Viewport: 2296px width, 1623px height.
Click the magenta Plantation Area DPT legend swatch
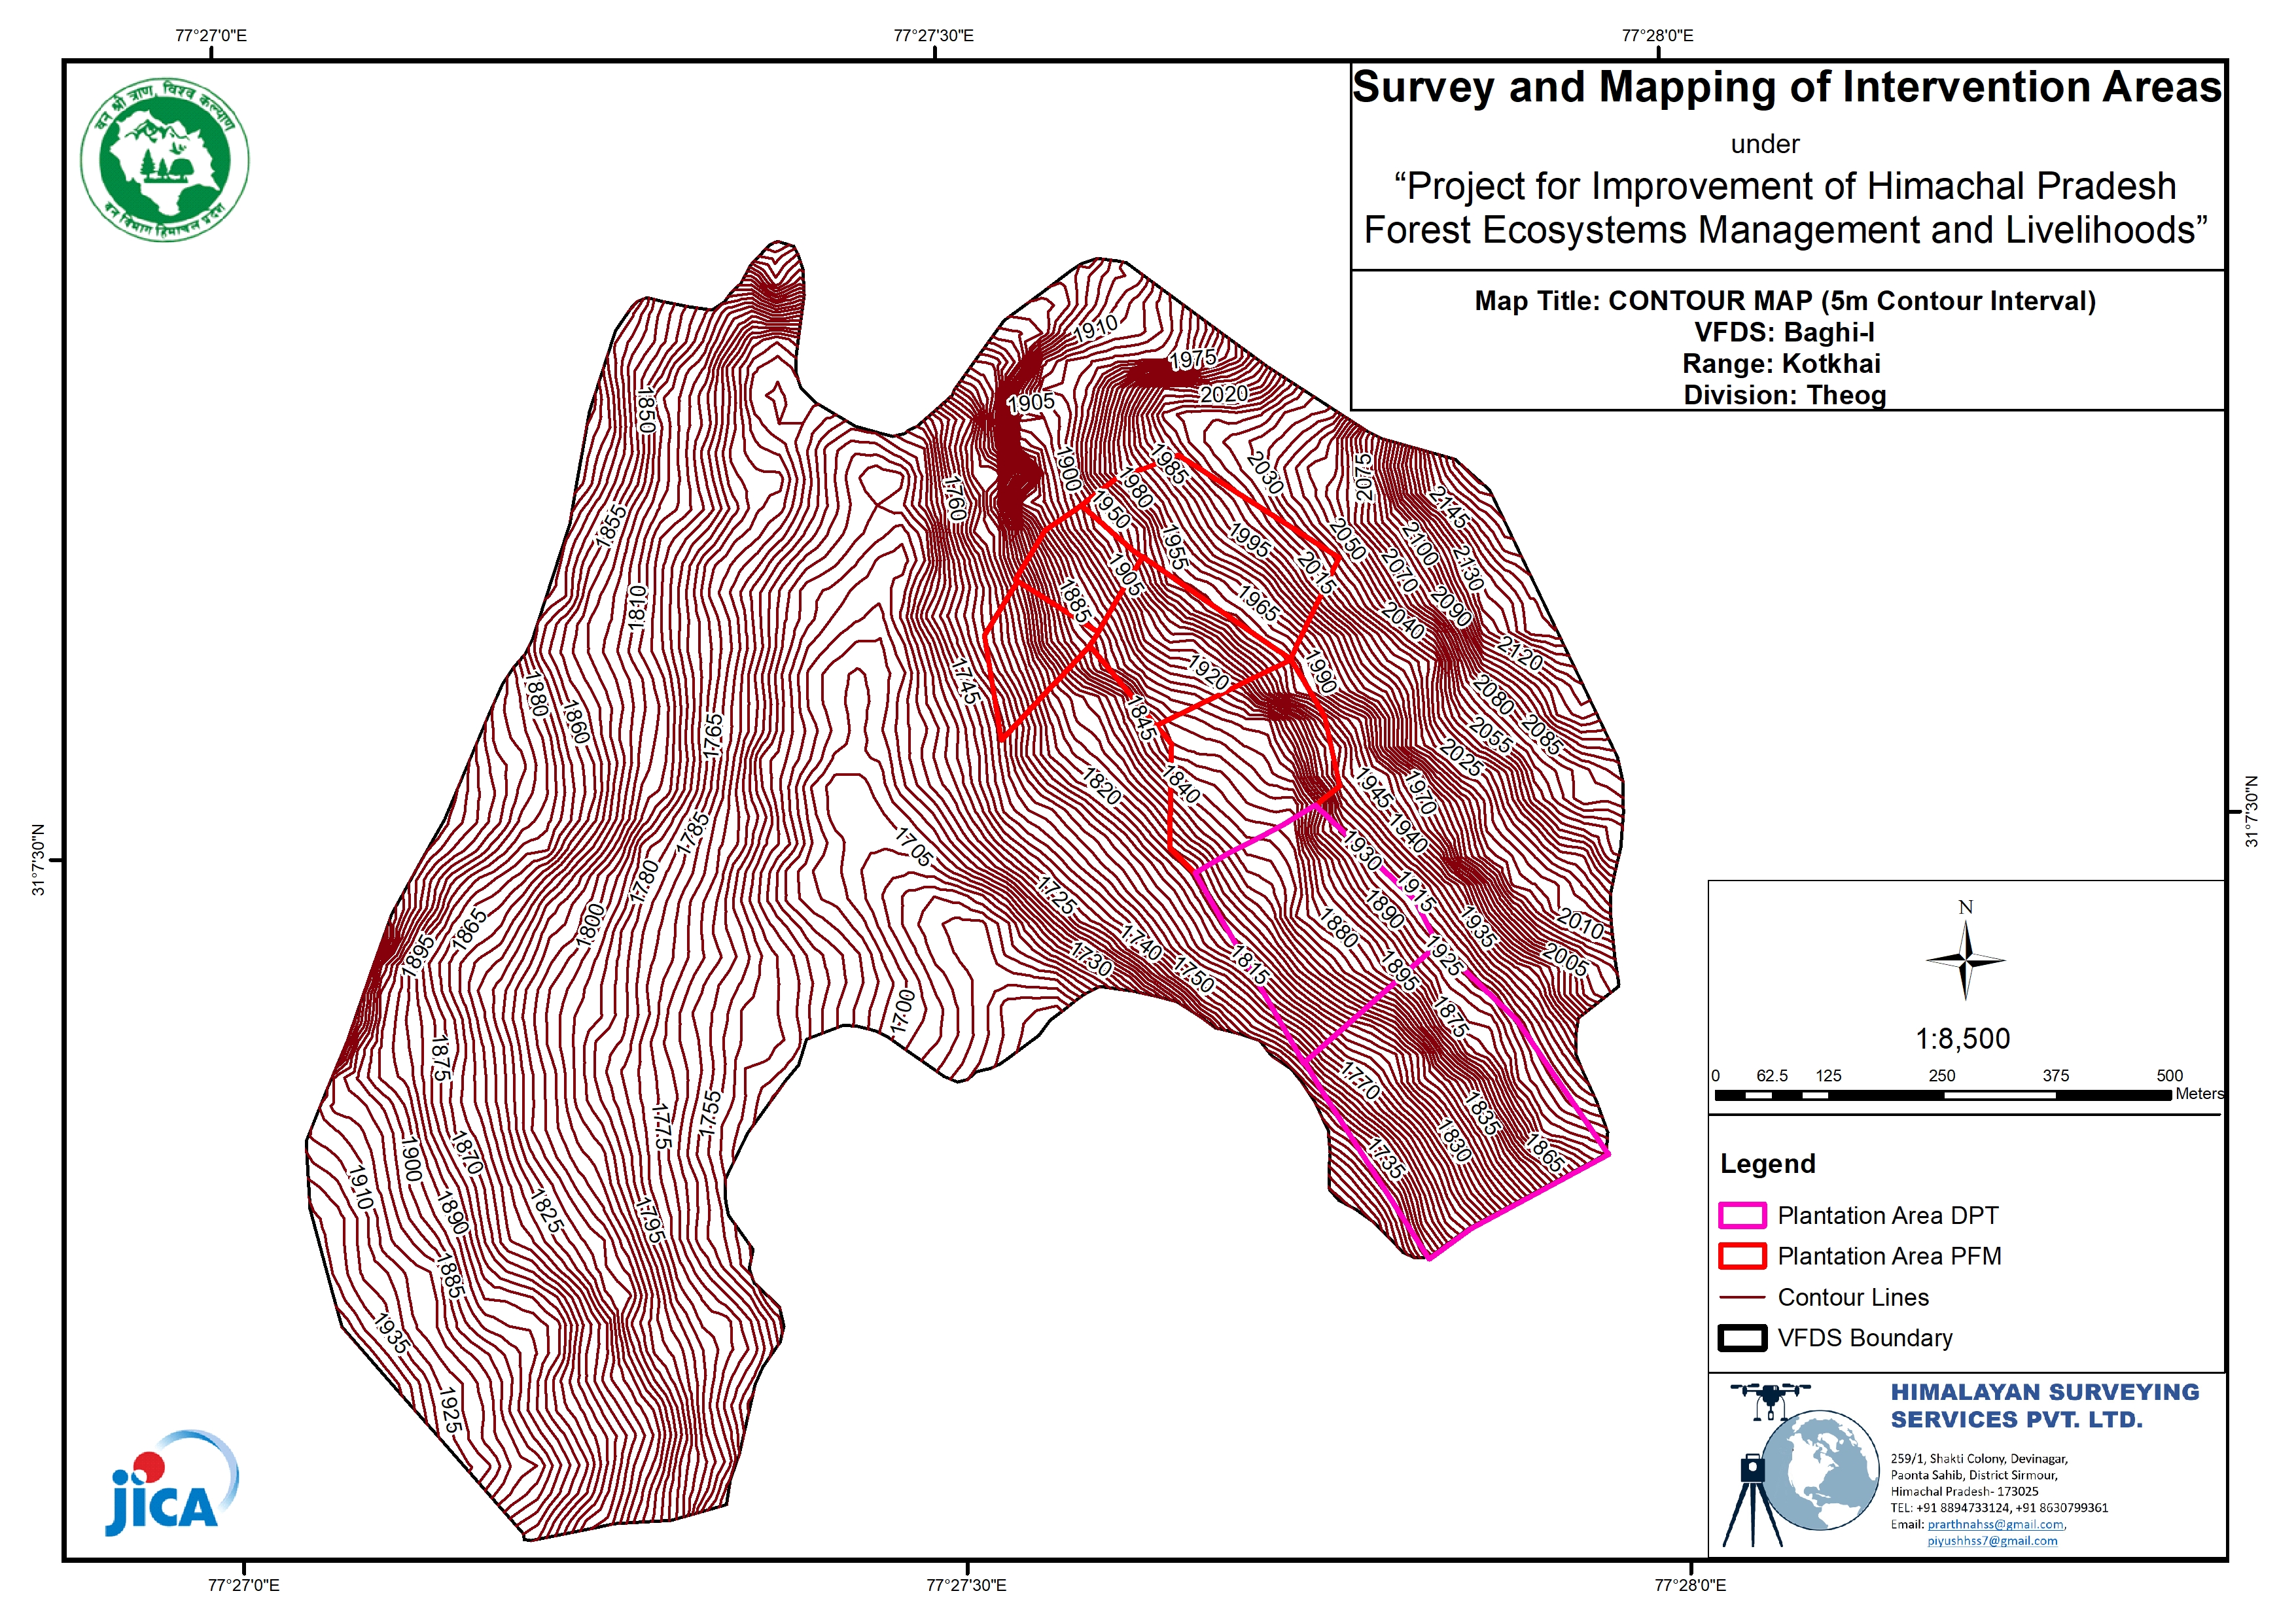coord(1742,1215)
